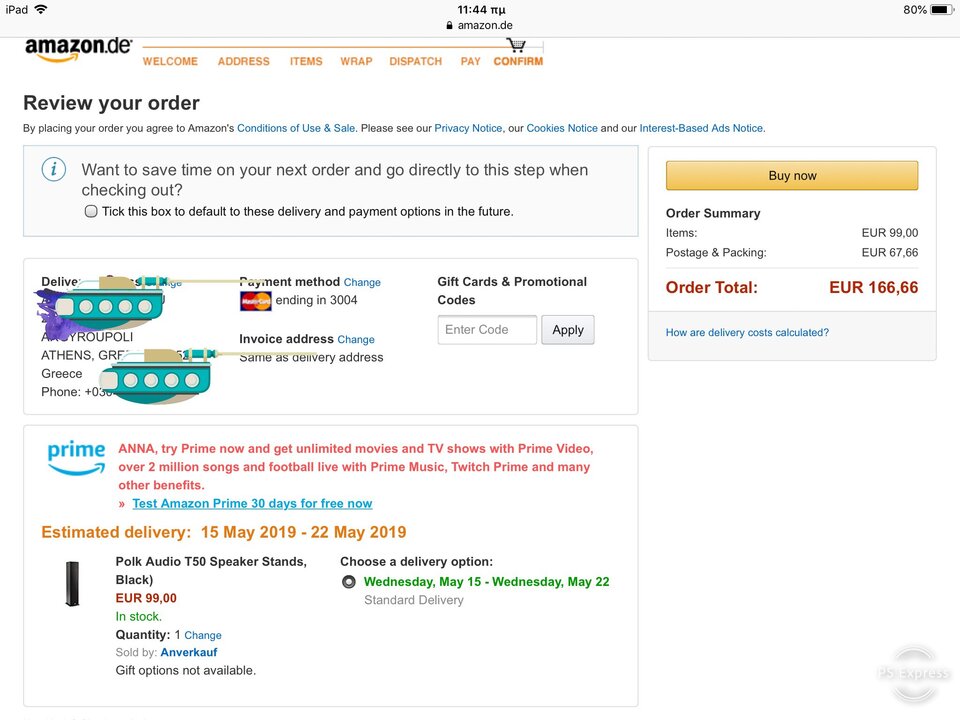Select the Standard Delivery radio option
Viewport: 960px width, 720px height.
(348, 582)
